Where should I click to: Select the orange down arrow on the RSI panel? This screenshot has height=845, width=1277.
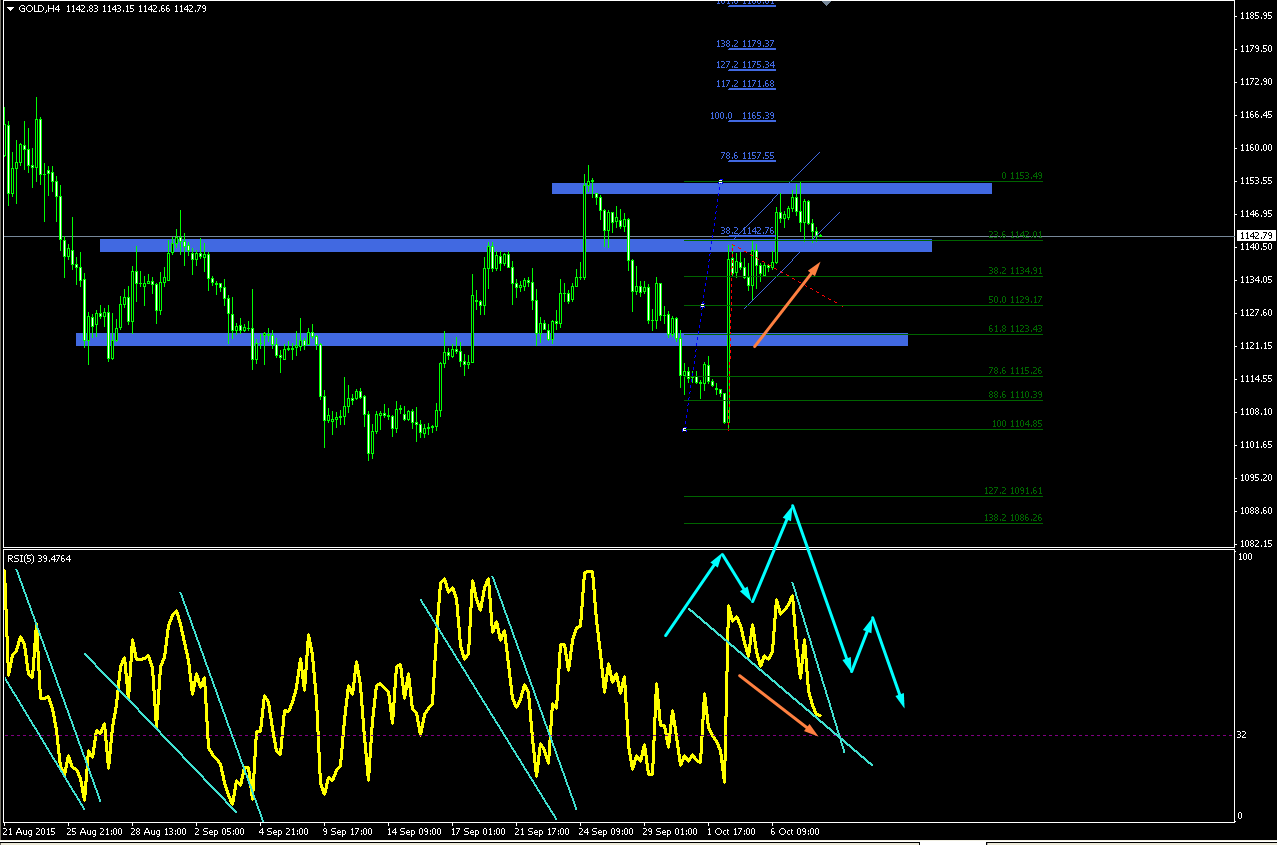778,706
